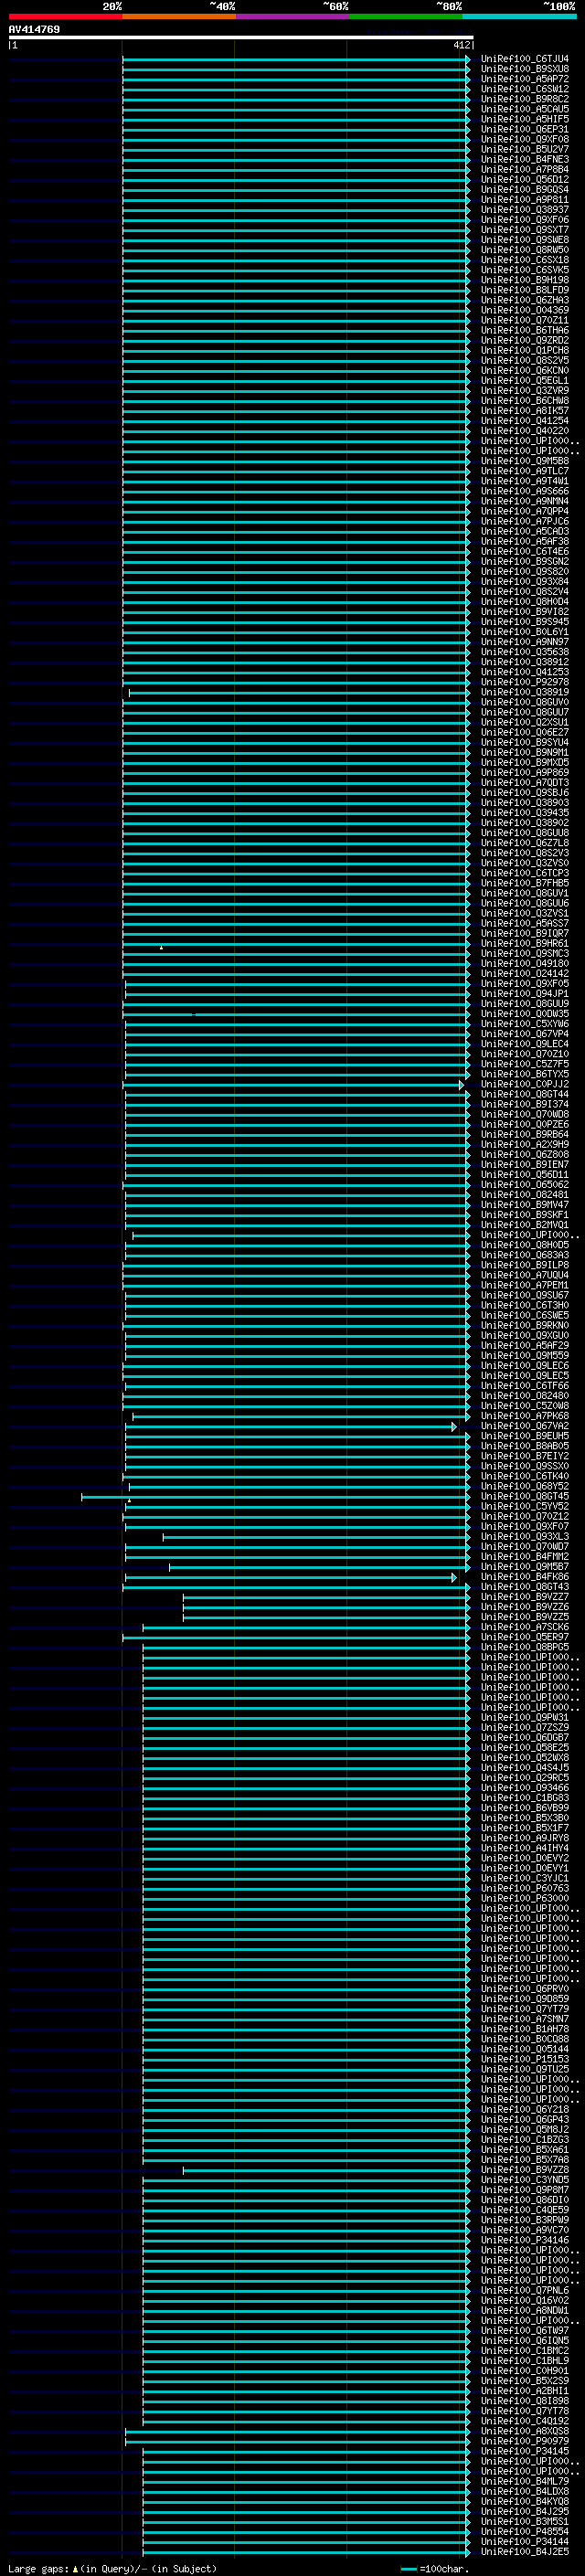The image size is (585, 2576).
Task: Open hit UniRef100_A5CAU5
Action: (524, 109)
